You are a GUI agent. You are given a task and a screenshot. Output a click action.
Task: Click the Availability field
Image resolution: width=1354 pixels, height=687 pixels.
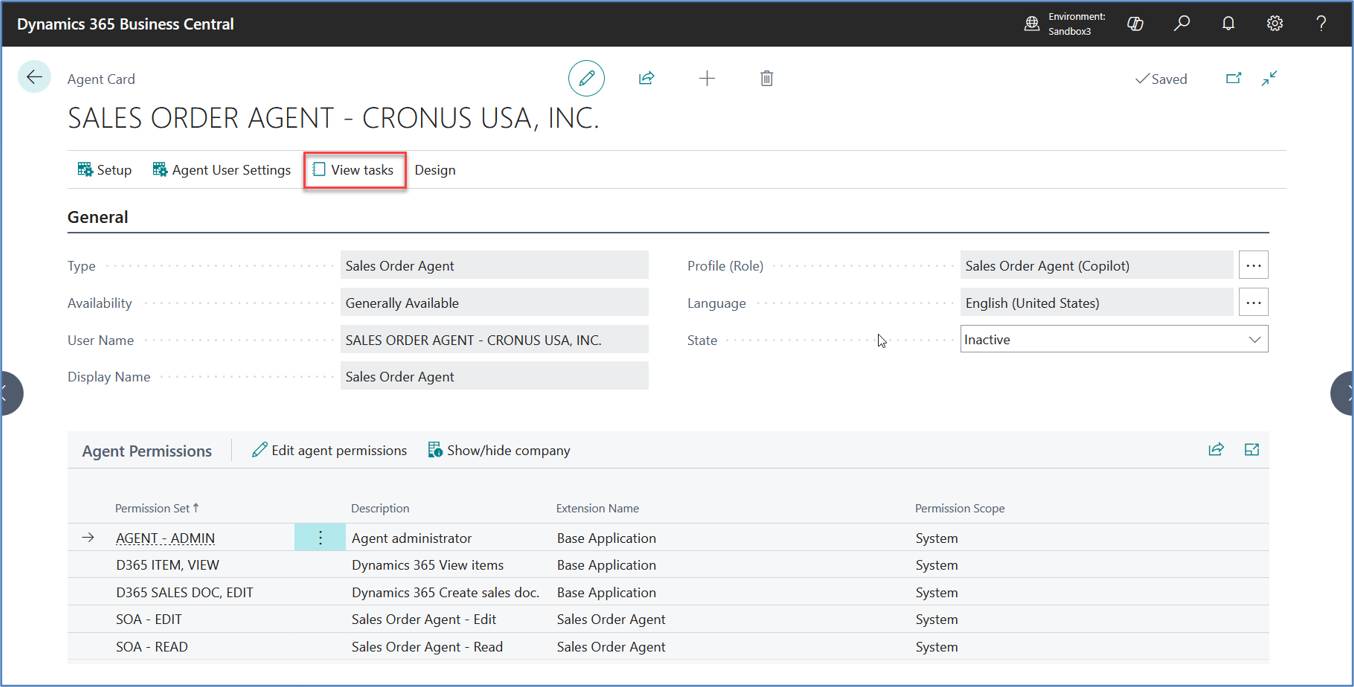pos(494,302)
